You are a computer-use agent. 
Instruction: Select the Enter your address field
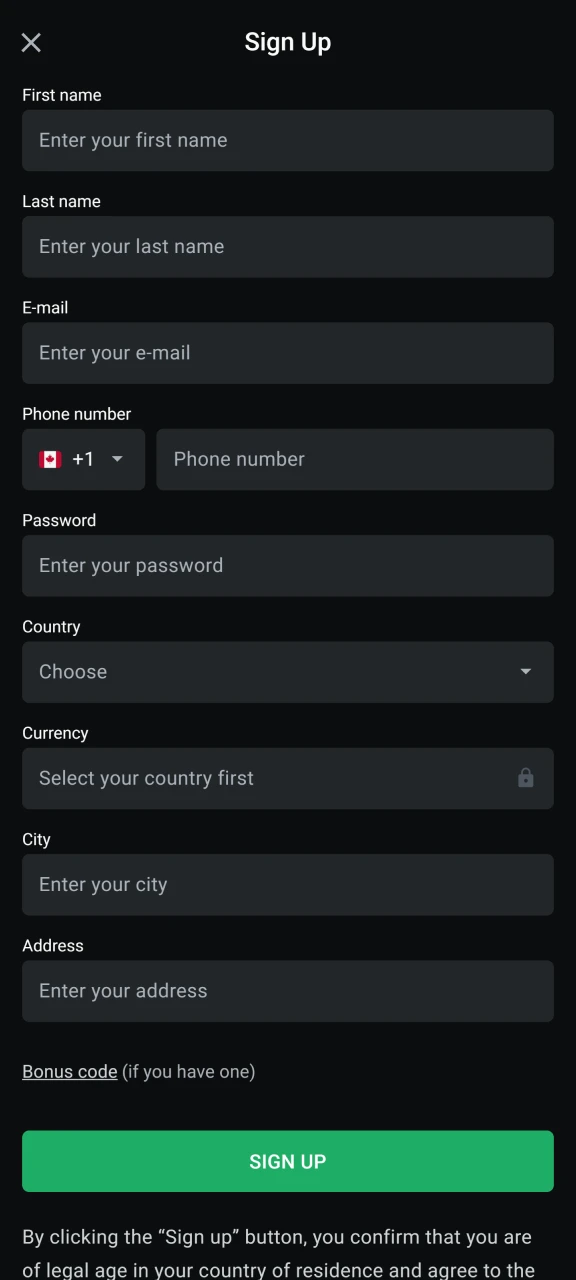point(288,990)
